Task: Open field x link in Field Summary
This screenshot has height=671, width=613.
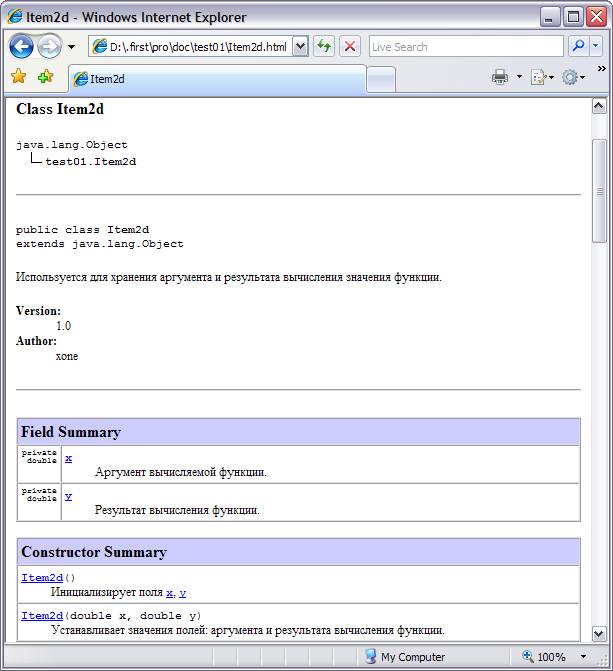Action: click(x=68, y=458)
